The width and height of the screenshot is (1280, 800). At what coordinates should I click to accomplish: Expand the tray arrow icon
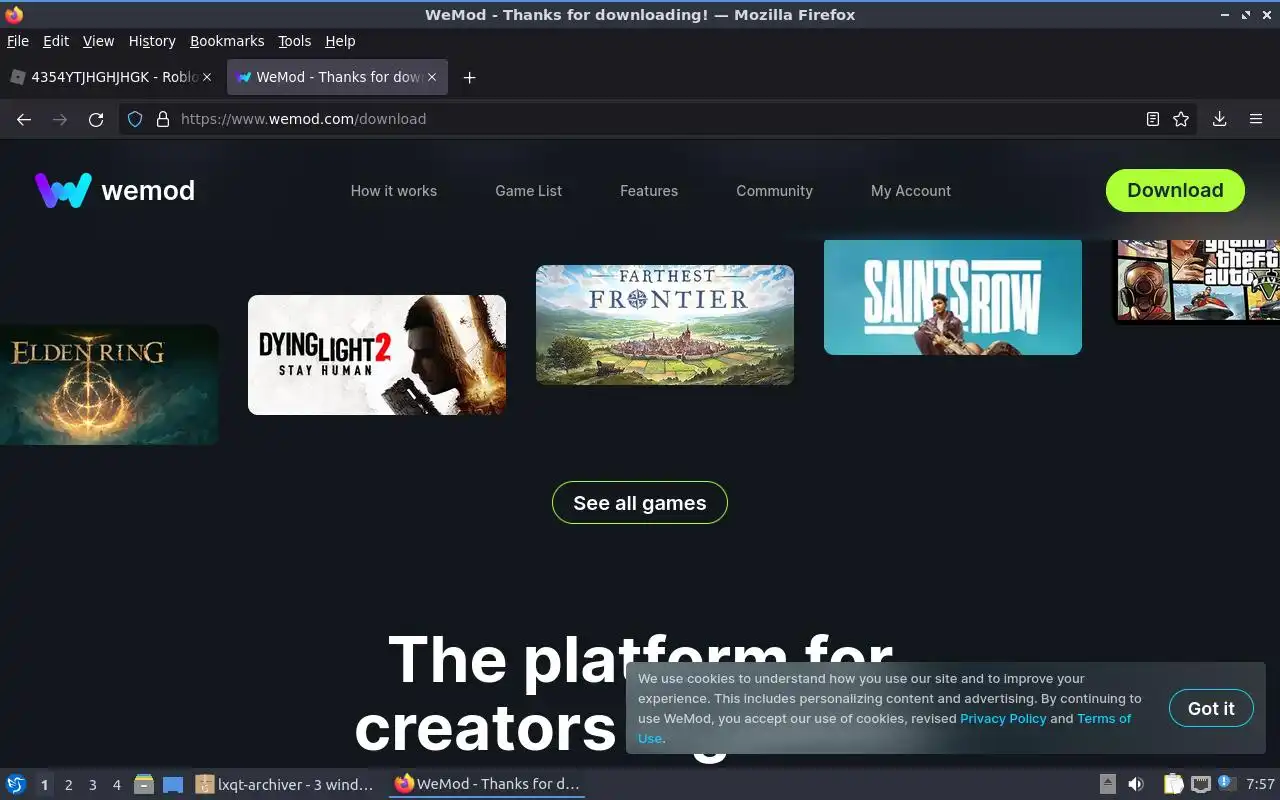tap(1108, 784)
